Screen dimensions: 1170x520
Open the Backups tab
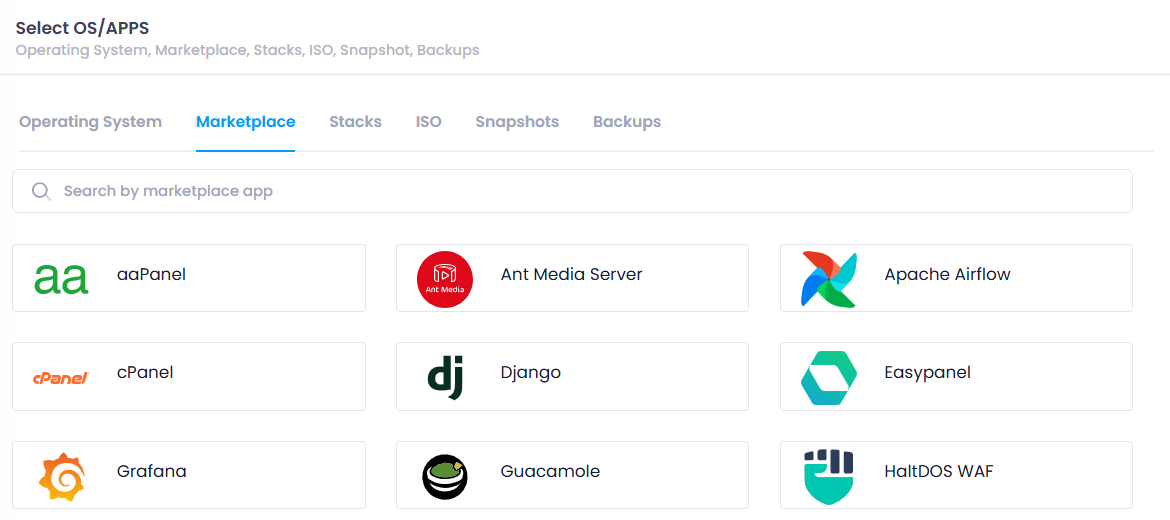click(627, 122)
